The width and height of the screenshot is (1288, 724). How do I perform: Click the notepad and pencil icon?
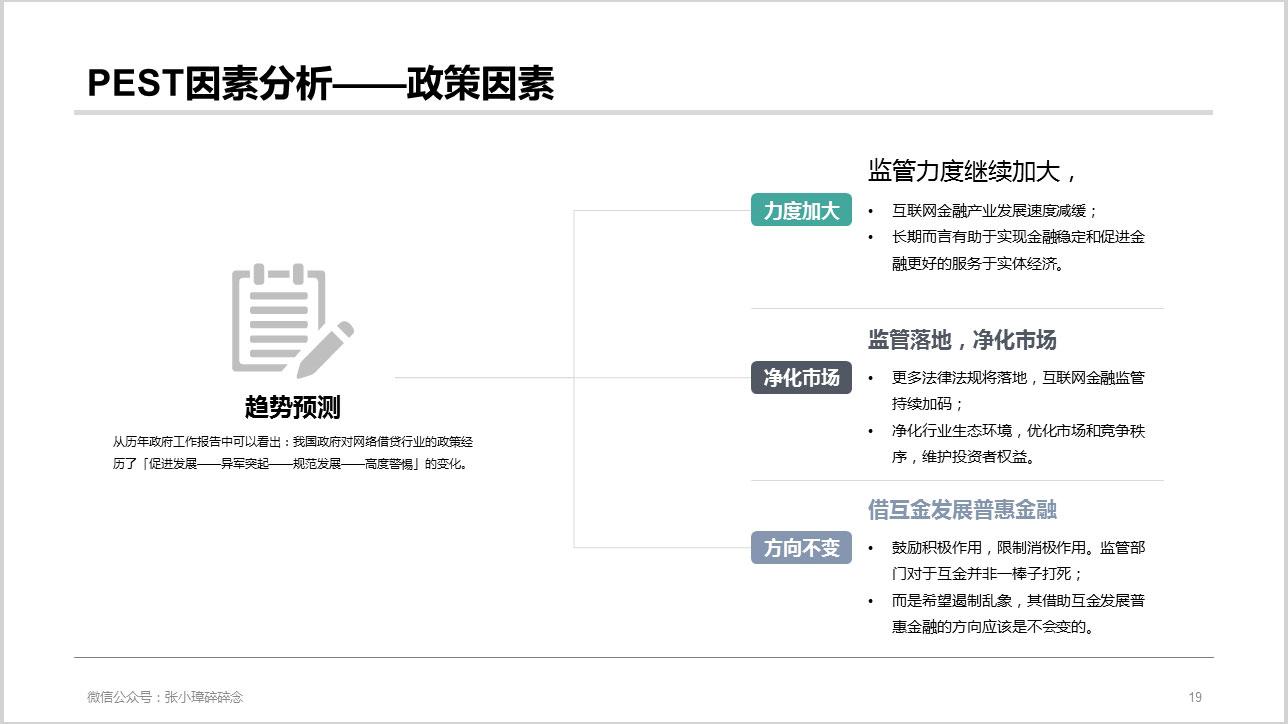[293, 320]
